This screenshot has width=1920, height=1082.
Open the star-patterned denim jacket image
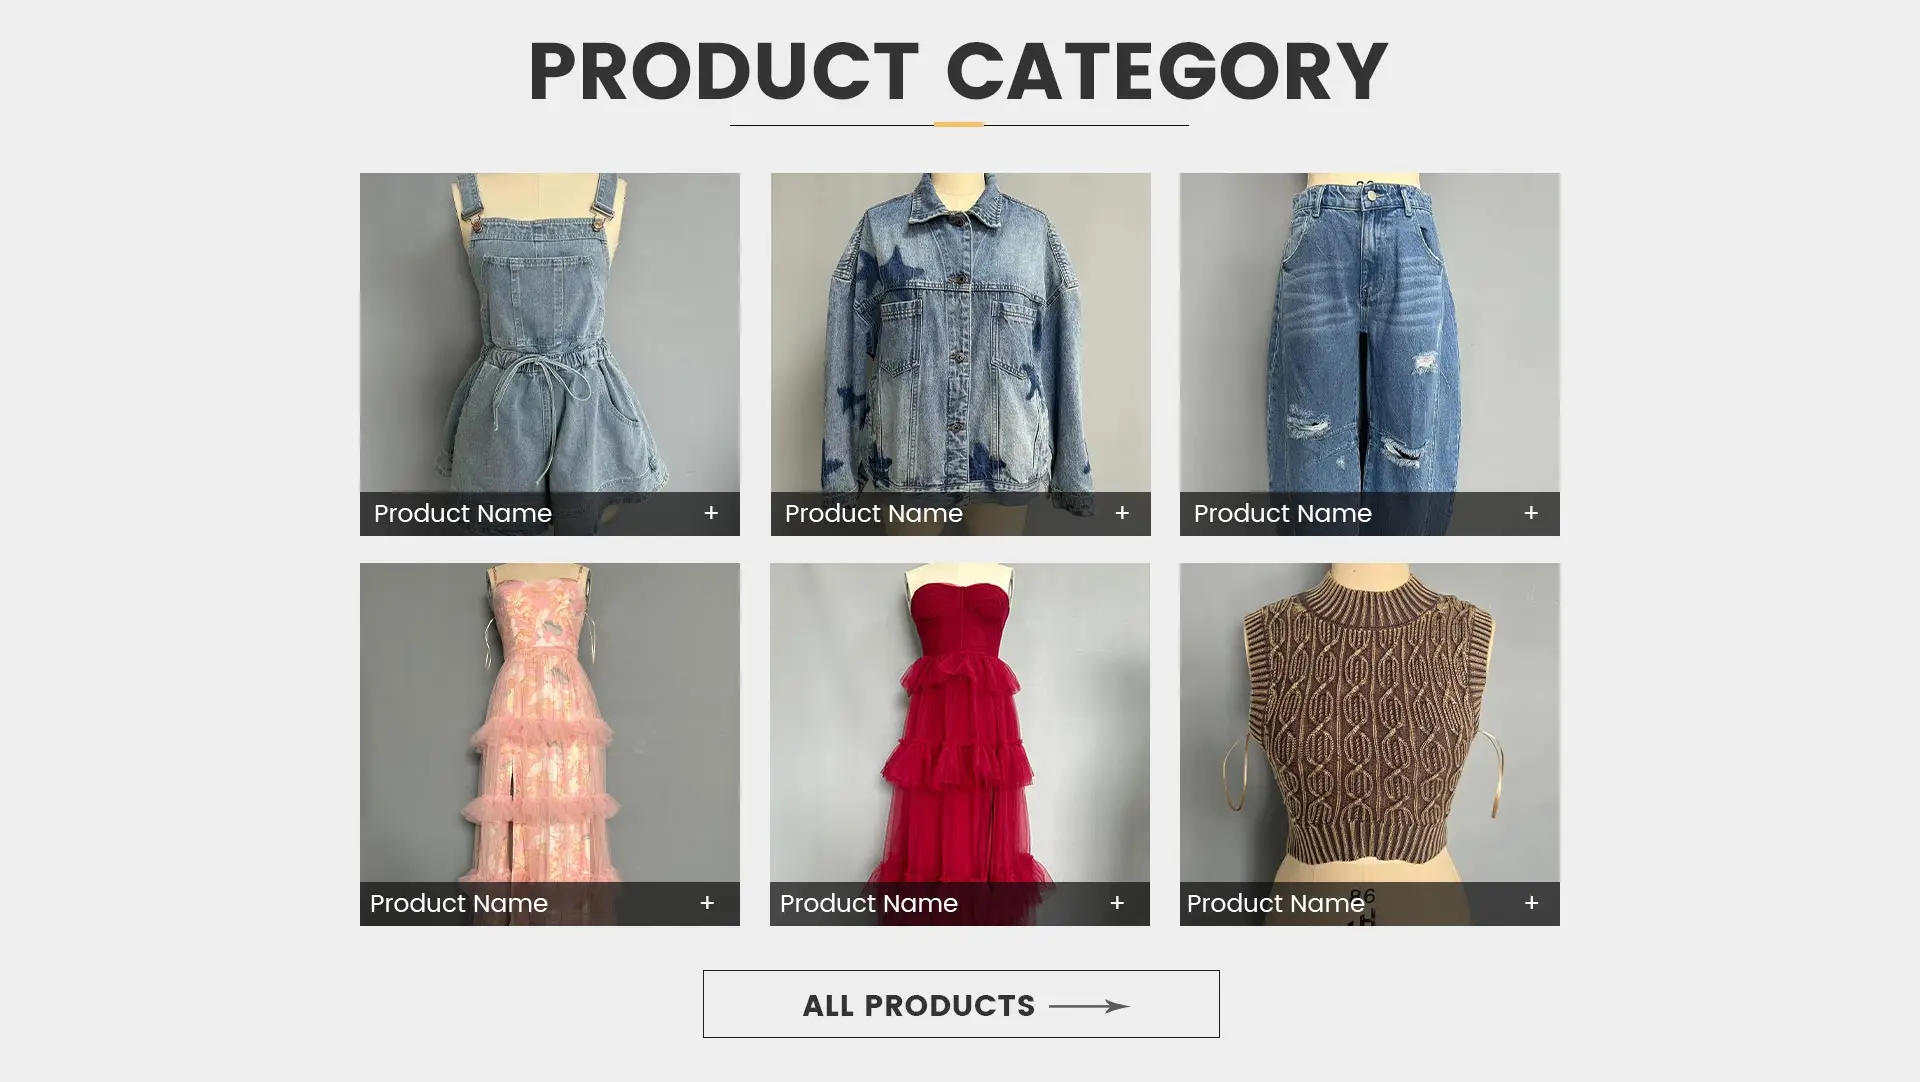tap(960, 333)
